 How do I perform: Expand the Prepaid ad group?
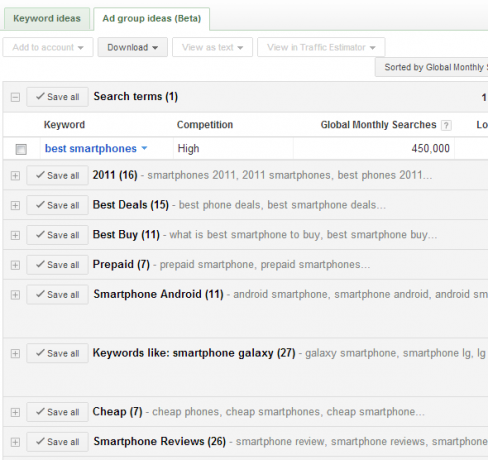[x=15, y=265]
